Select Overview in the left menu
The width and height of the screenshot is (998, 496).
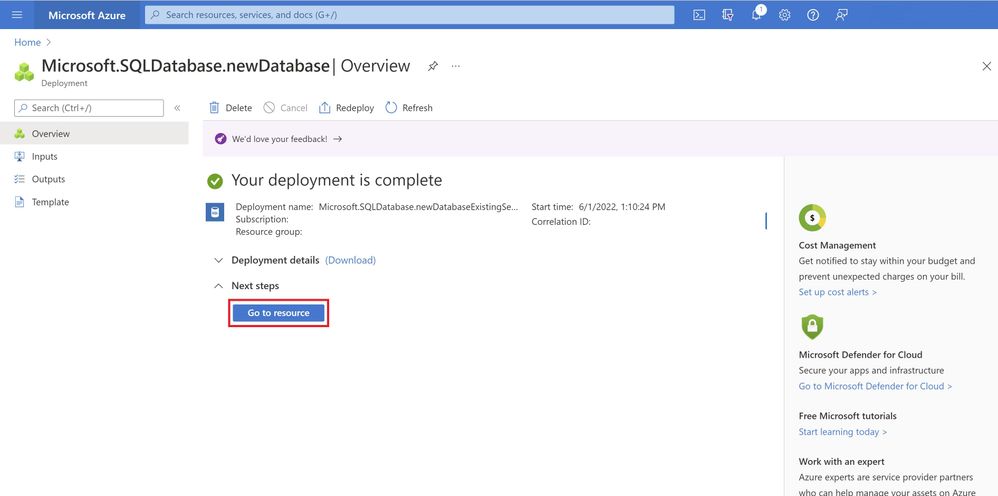(94, 134)
